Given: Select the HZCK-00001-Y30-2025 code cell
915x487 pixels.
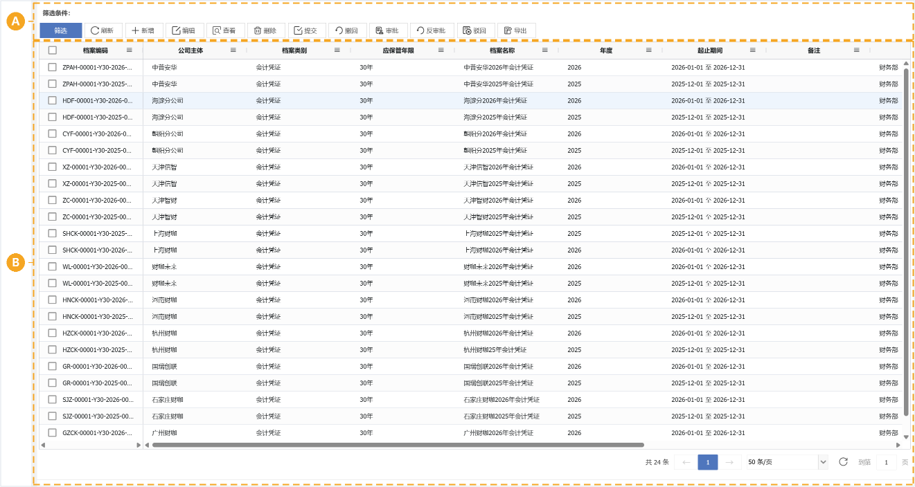Looking at the screenshot, I should 97,350.
